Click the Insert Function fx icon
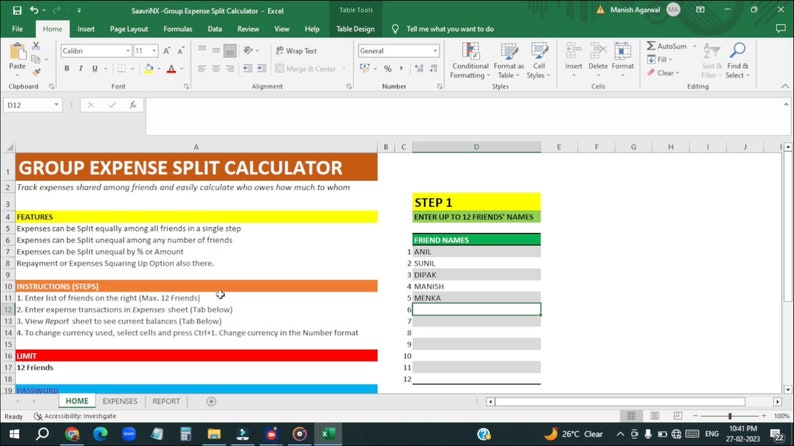Image resolution: width=794 pixels, height=446 pixels. [133, 105]
